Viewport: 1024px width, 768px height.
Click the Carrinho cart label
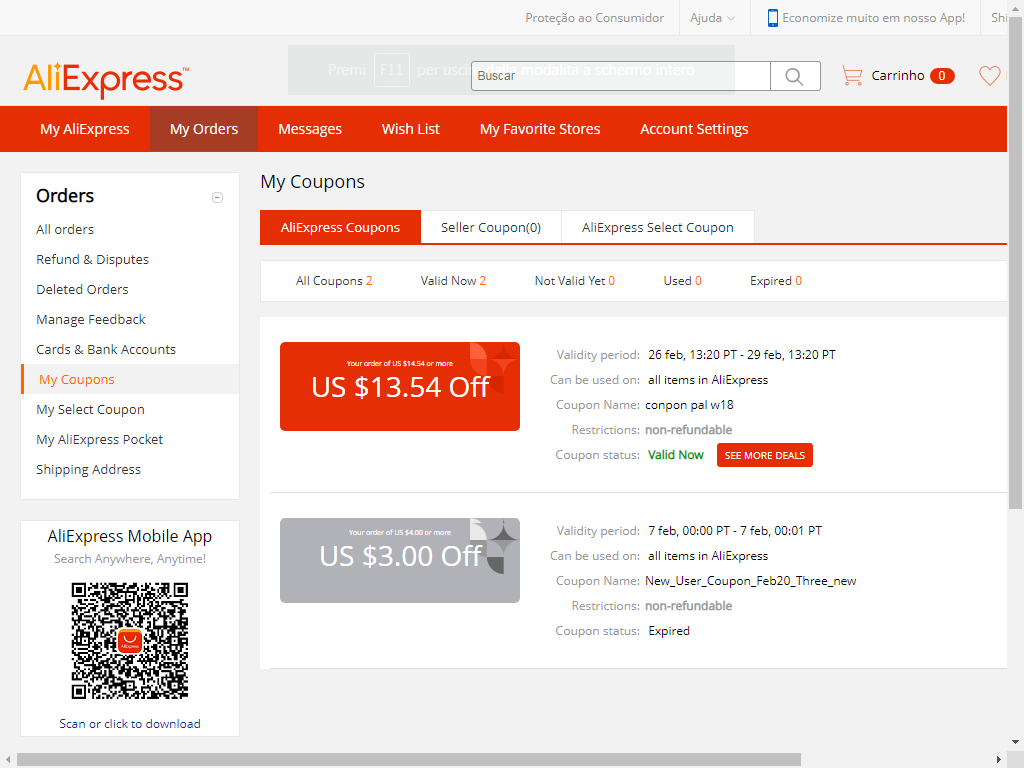pos(898,76)
